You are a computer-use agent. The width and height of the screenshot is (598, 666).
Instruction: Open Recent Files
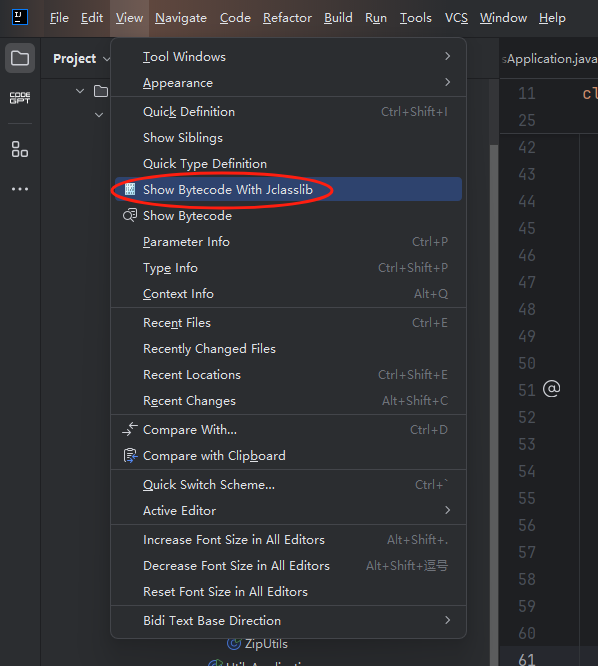(x=288, y=322)
